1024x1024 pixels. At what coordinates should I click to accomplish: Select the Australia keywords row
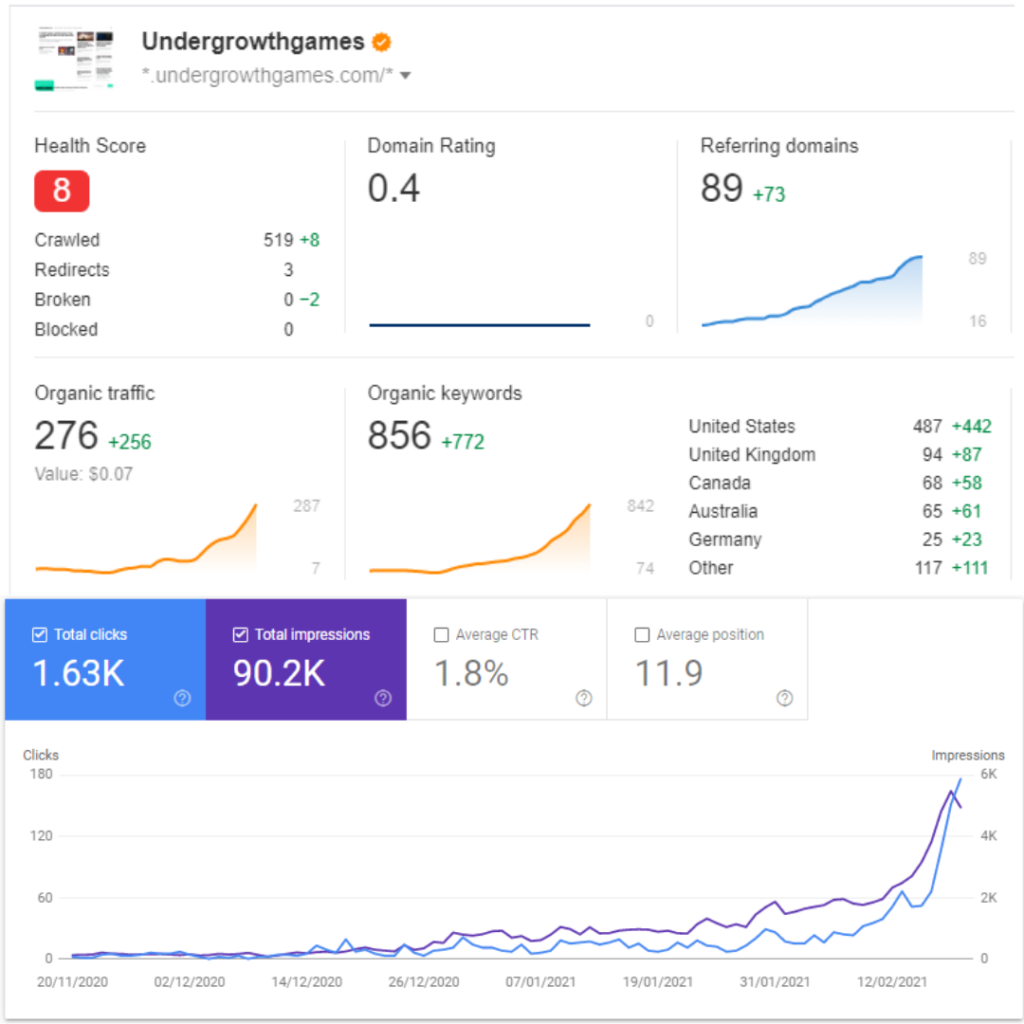[x=840, y=511]
